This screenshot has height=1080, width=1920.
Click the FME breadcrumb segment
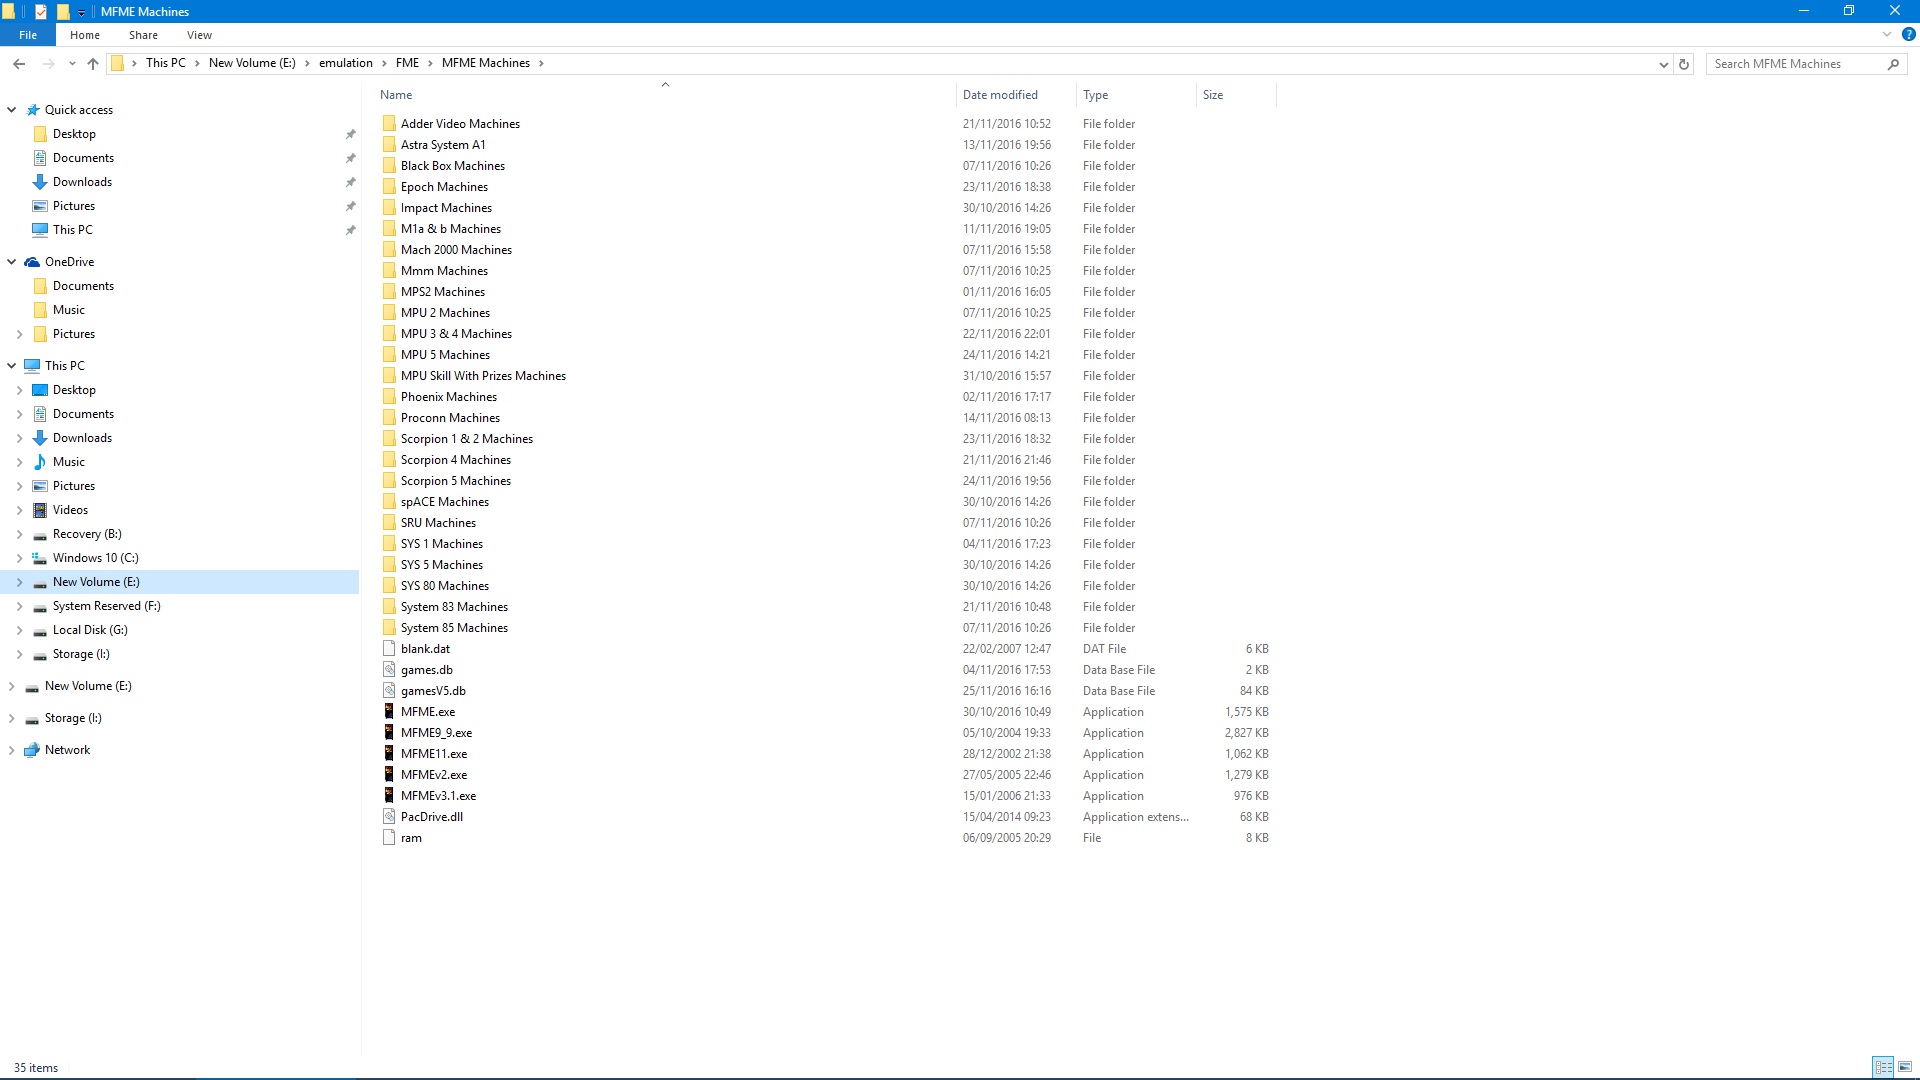coord(407,63)
